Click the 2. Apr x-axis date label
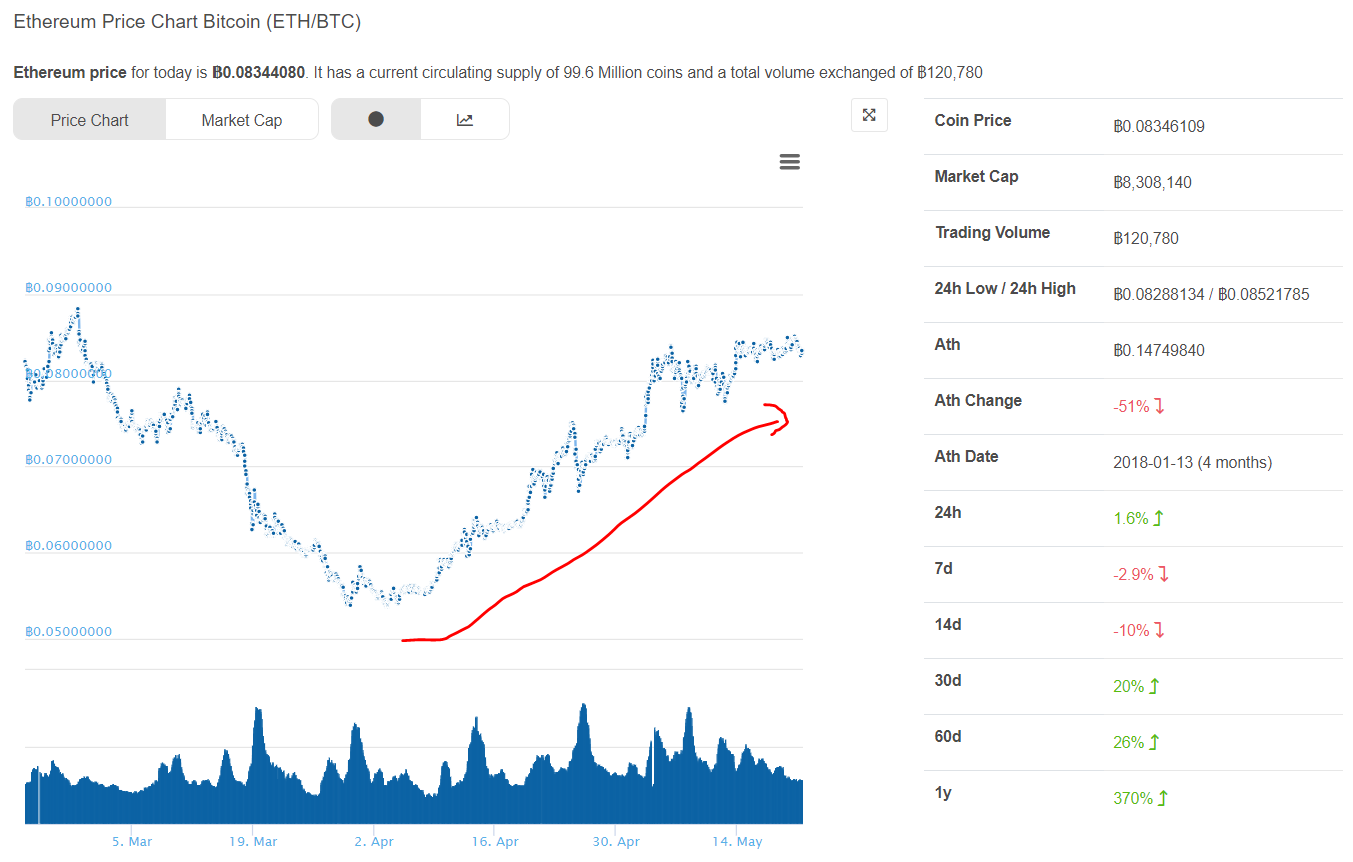 373,842
